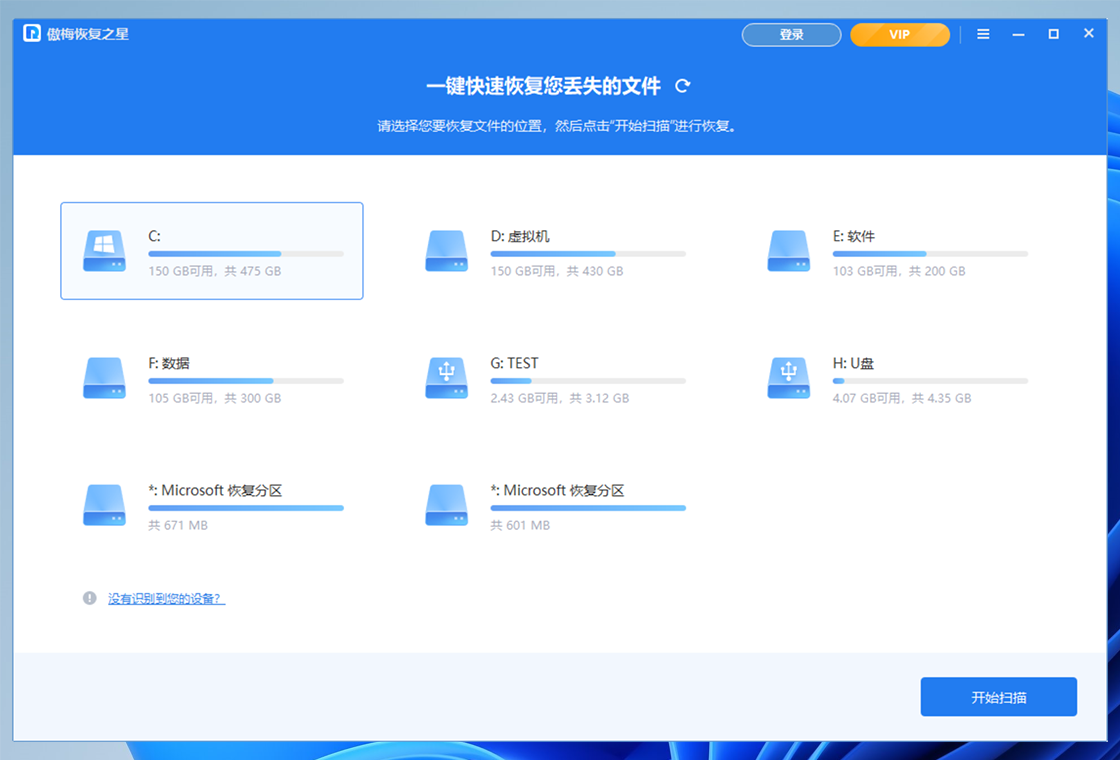Click the H: U盘 usage bar
The image size is (1120, 760).
[x=930, y=381]
